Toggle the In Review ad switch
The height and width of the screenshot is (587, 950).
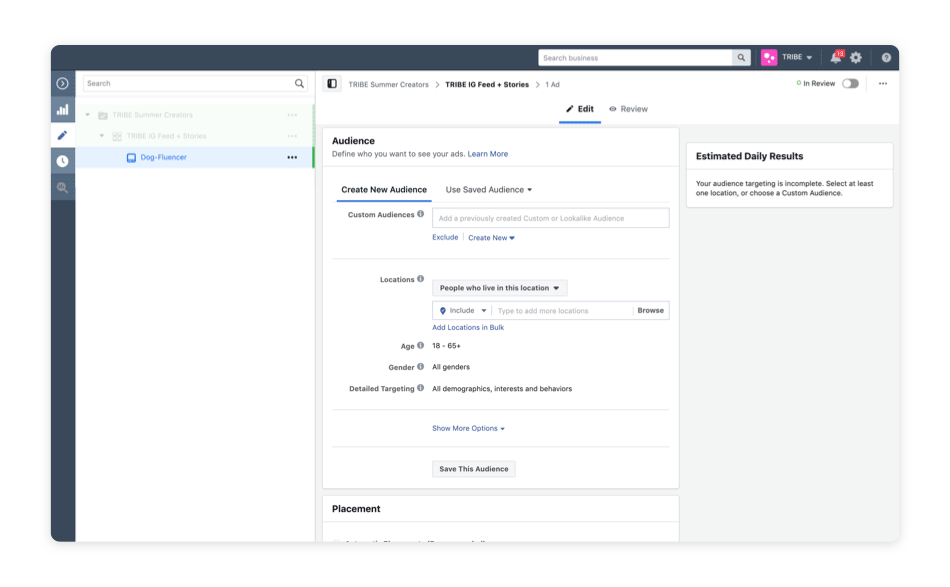850,84
